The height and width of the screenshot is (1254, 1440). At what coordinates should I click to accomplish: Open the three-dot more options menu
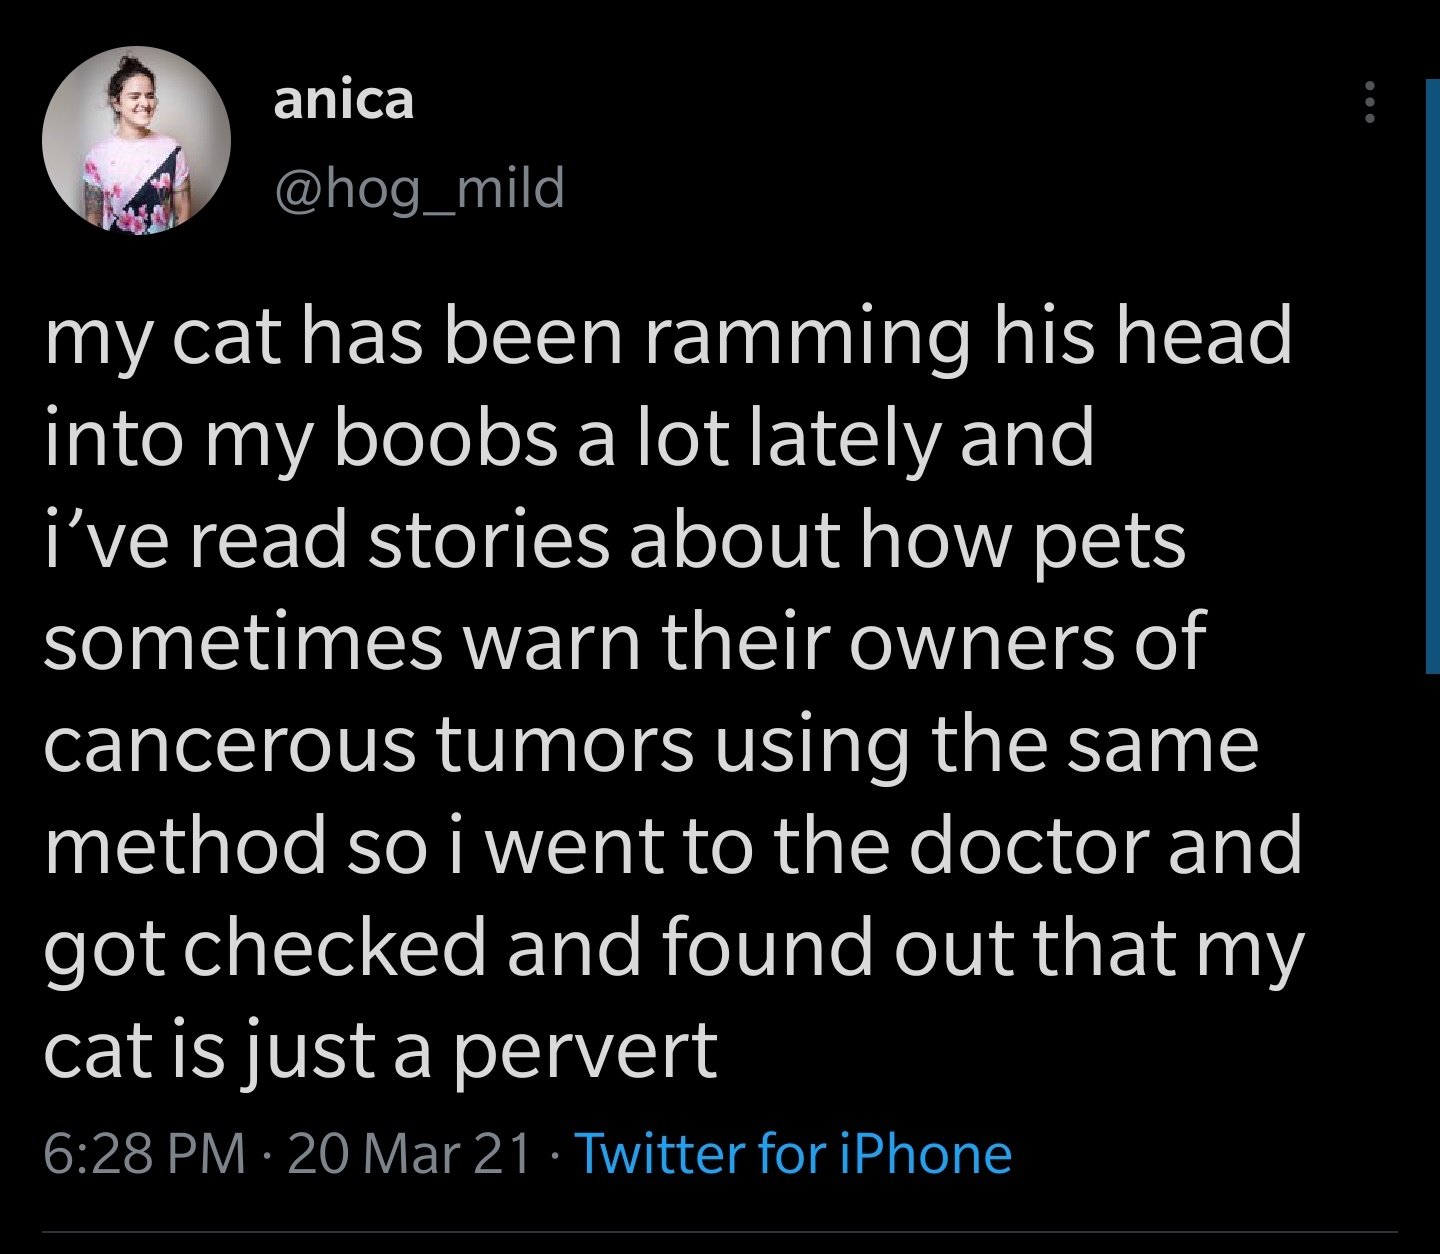(1370, 102)
